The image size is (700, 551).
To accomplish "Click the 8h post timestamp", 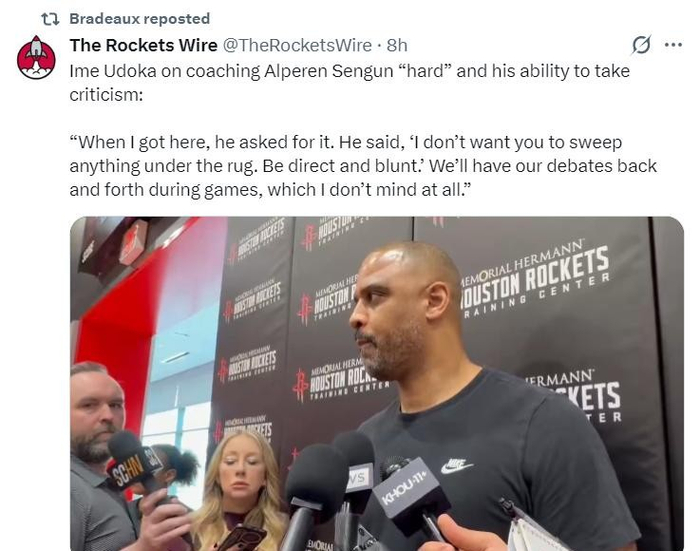I will point(397,45).
